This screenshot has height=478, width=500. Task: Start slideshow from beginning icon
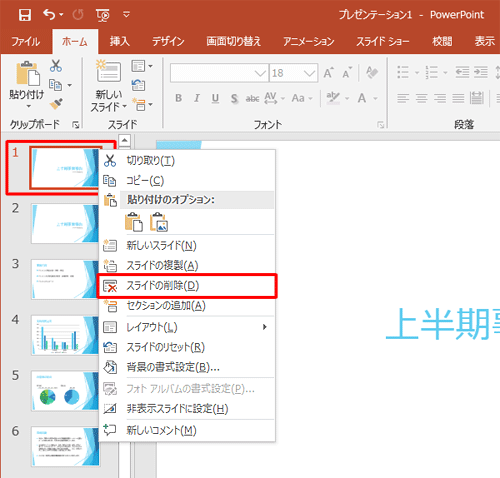tap(102, 15)
